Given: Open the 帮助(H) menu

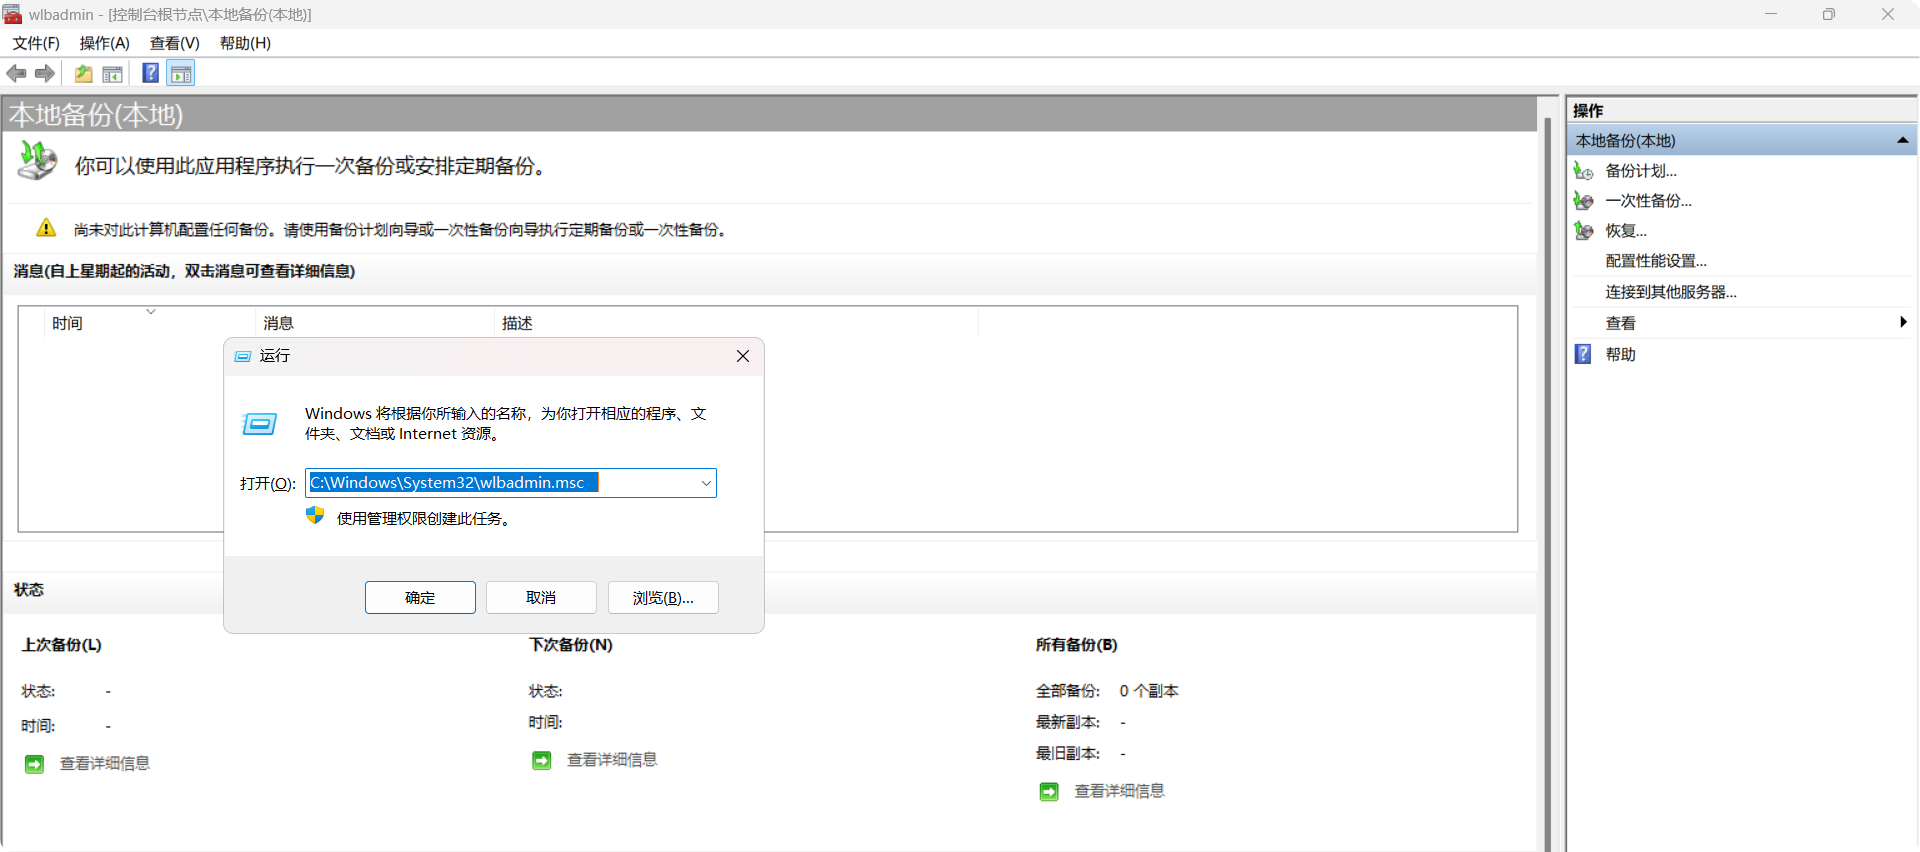Looking at the screenshot, I should click(x=245, y=43).
